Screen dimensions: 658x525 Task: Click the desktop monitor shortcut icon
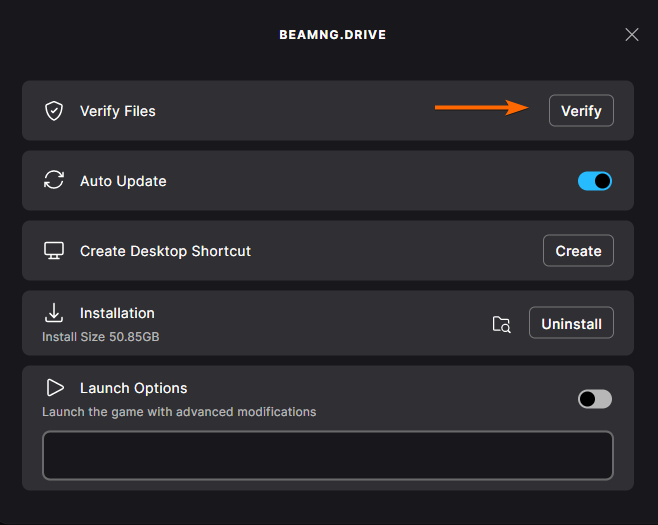tap(54, 251)
